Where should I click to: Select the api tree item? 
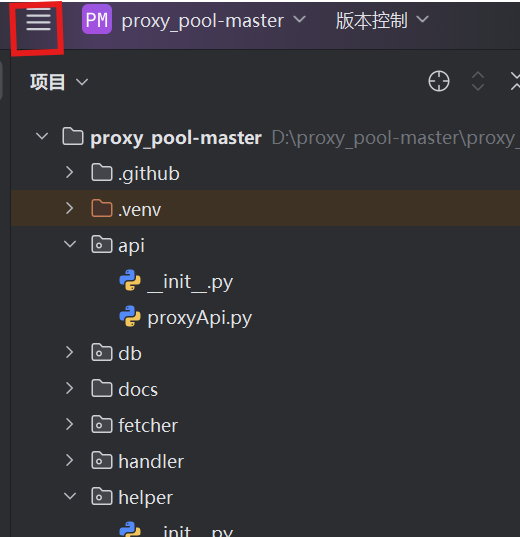[131, 246]
